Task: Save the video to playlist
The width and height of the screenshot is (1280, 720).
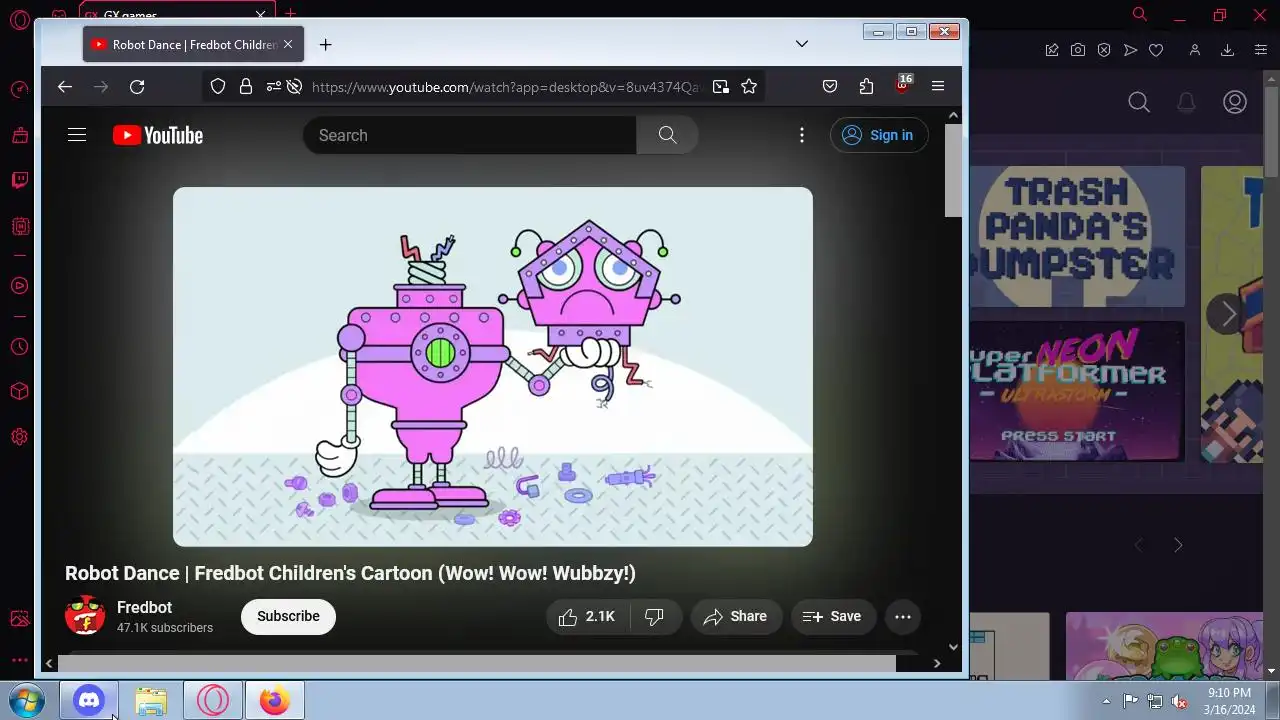Action: point(833,617)
